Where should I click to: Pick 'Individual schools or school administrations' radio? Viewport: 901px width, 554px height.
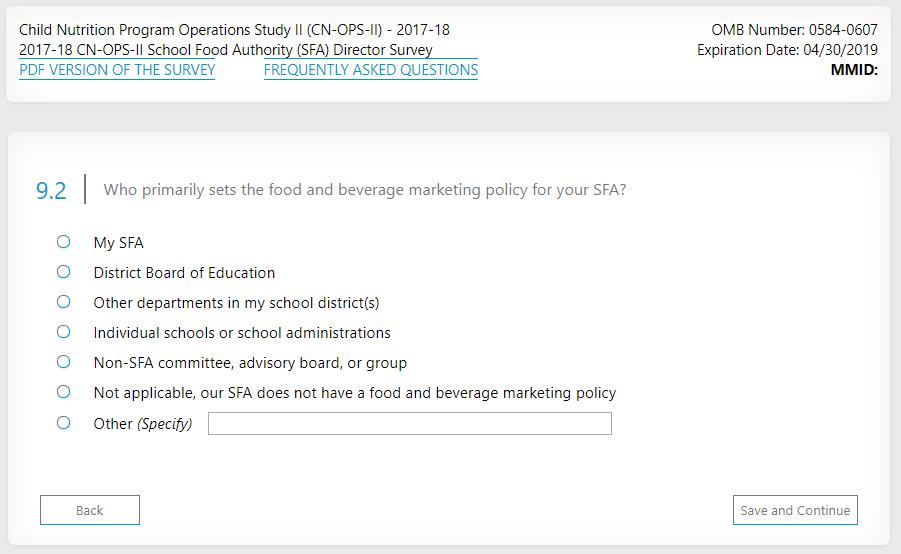coord(64,332)
